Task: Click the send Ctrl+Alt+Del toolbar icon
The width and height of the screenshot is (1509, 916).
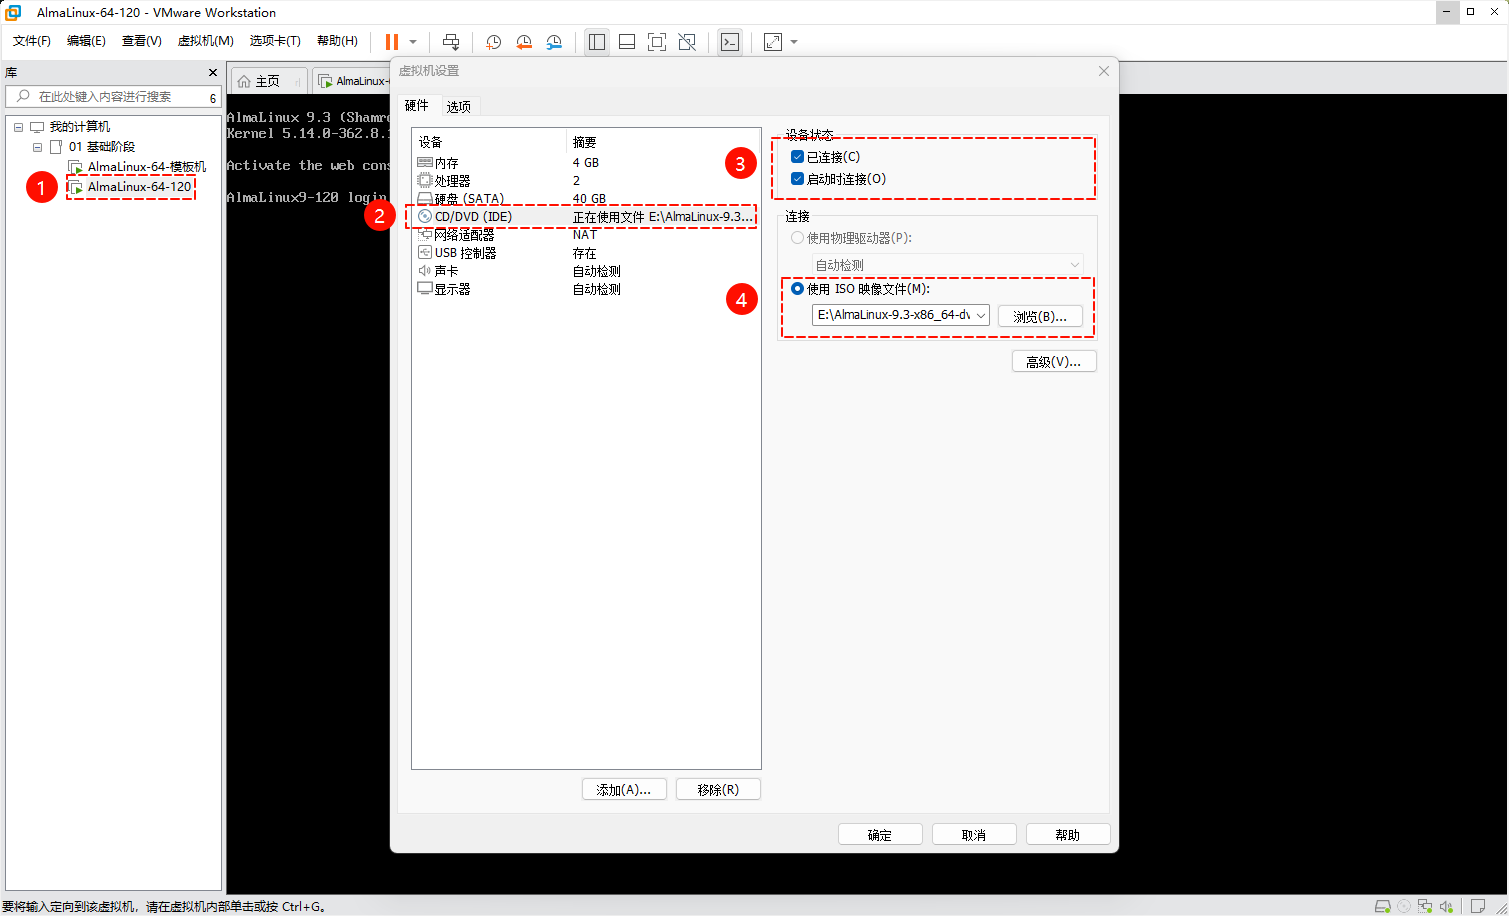Action: click(451, 42)
